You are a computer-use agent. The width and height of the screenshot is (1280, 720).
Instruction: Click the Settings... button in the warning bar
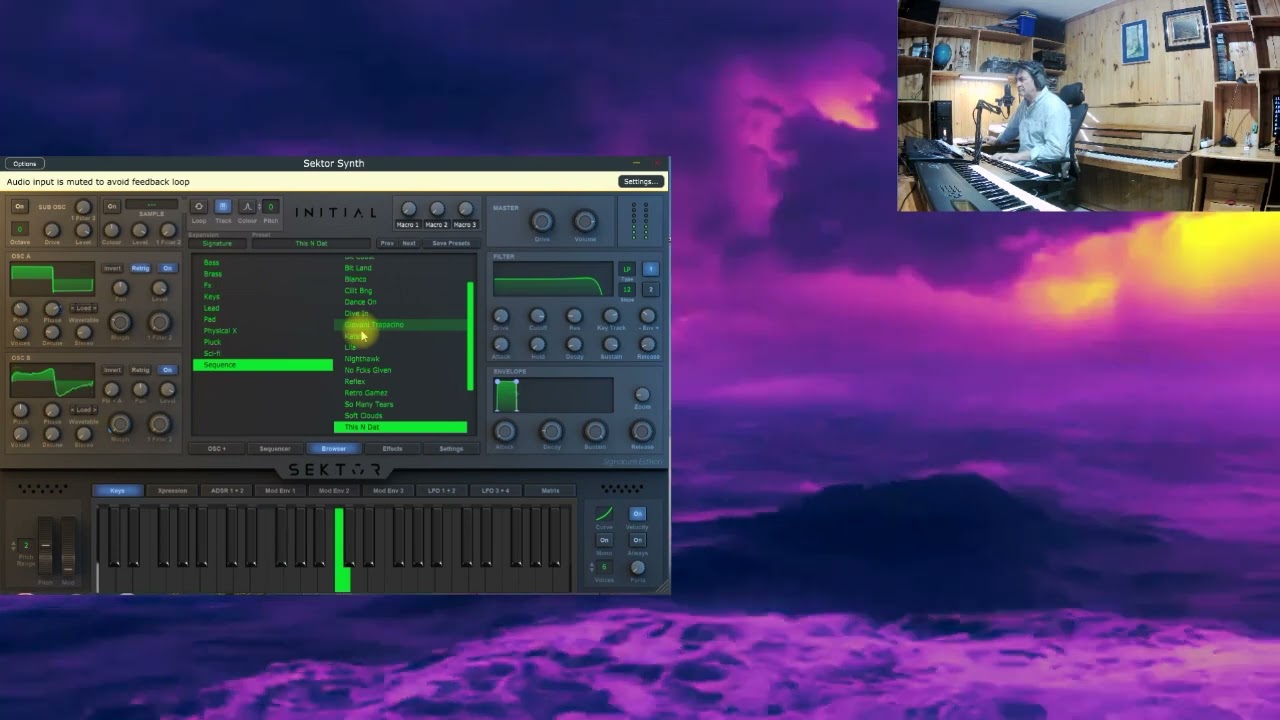(x=641, y=182)
